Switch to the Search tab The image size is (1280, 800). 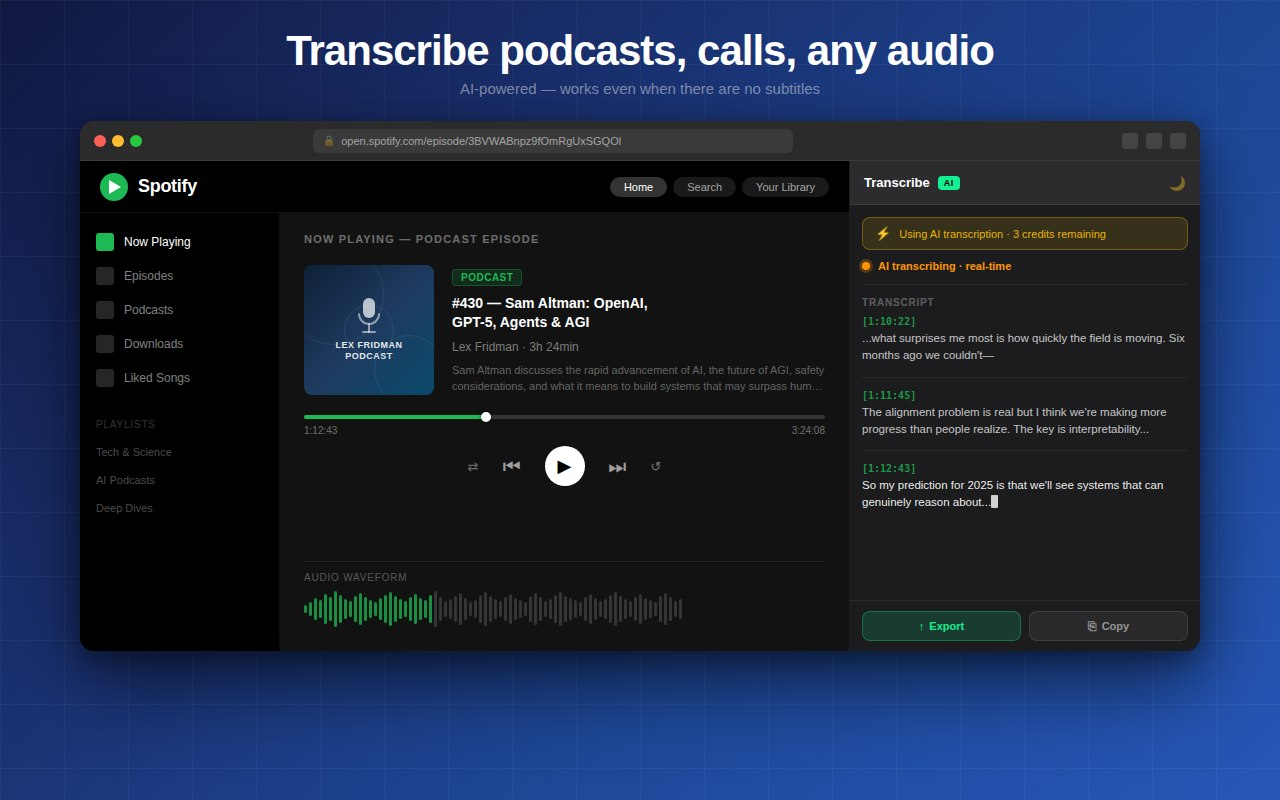(704, 187)
